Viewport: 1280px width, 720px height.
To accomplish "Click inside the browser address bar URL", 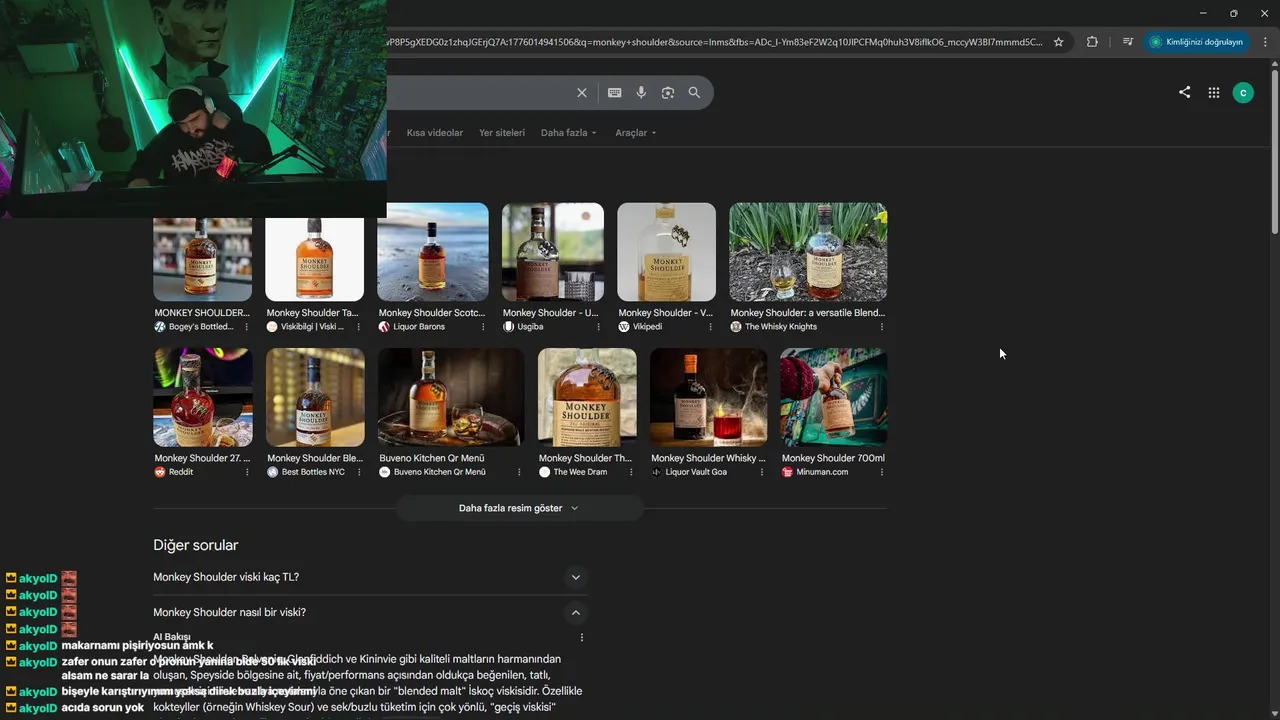I will tap(714, 42).
